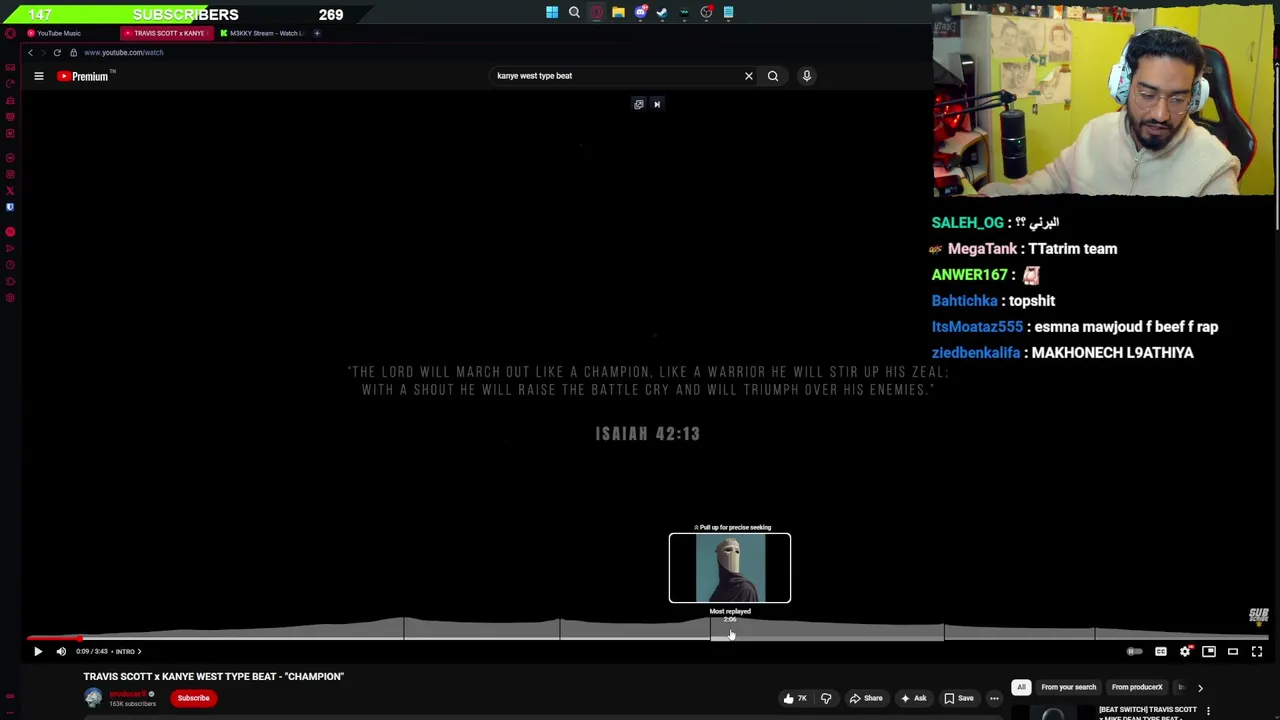Open Discord from the taskbar
The height and width of the screenshot is (720, 1280).
pyautogui.click(x=640, y=12)
